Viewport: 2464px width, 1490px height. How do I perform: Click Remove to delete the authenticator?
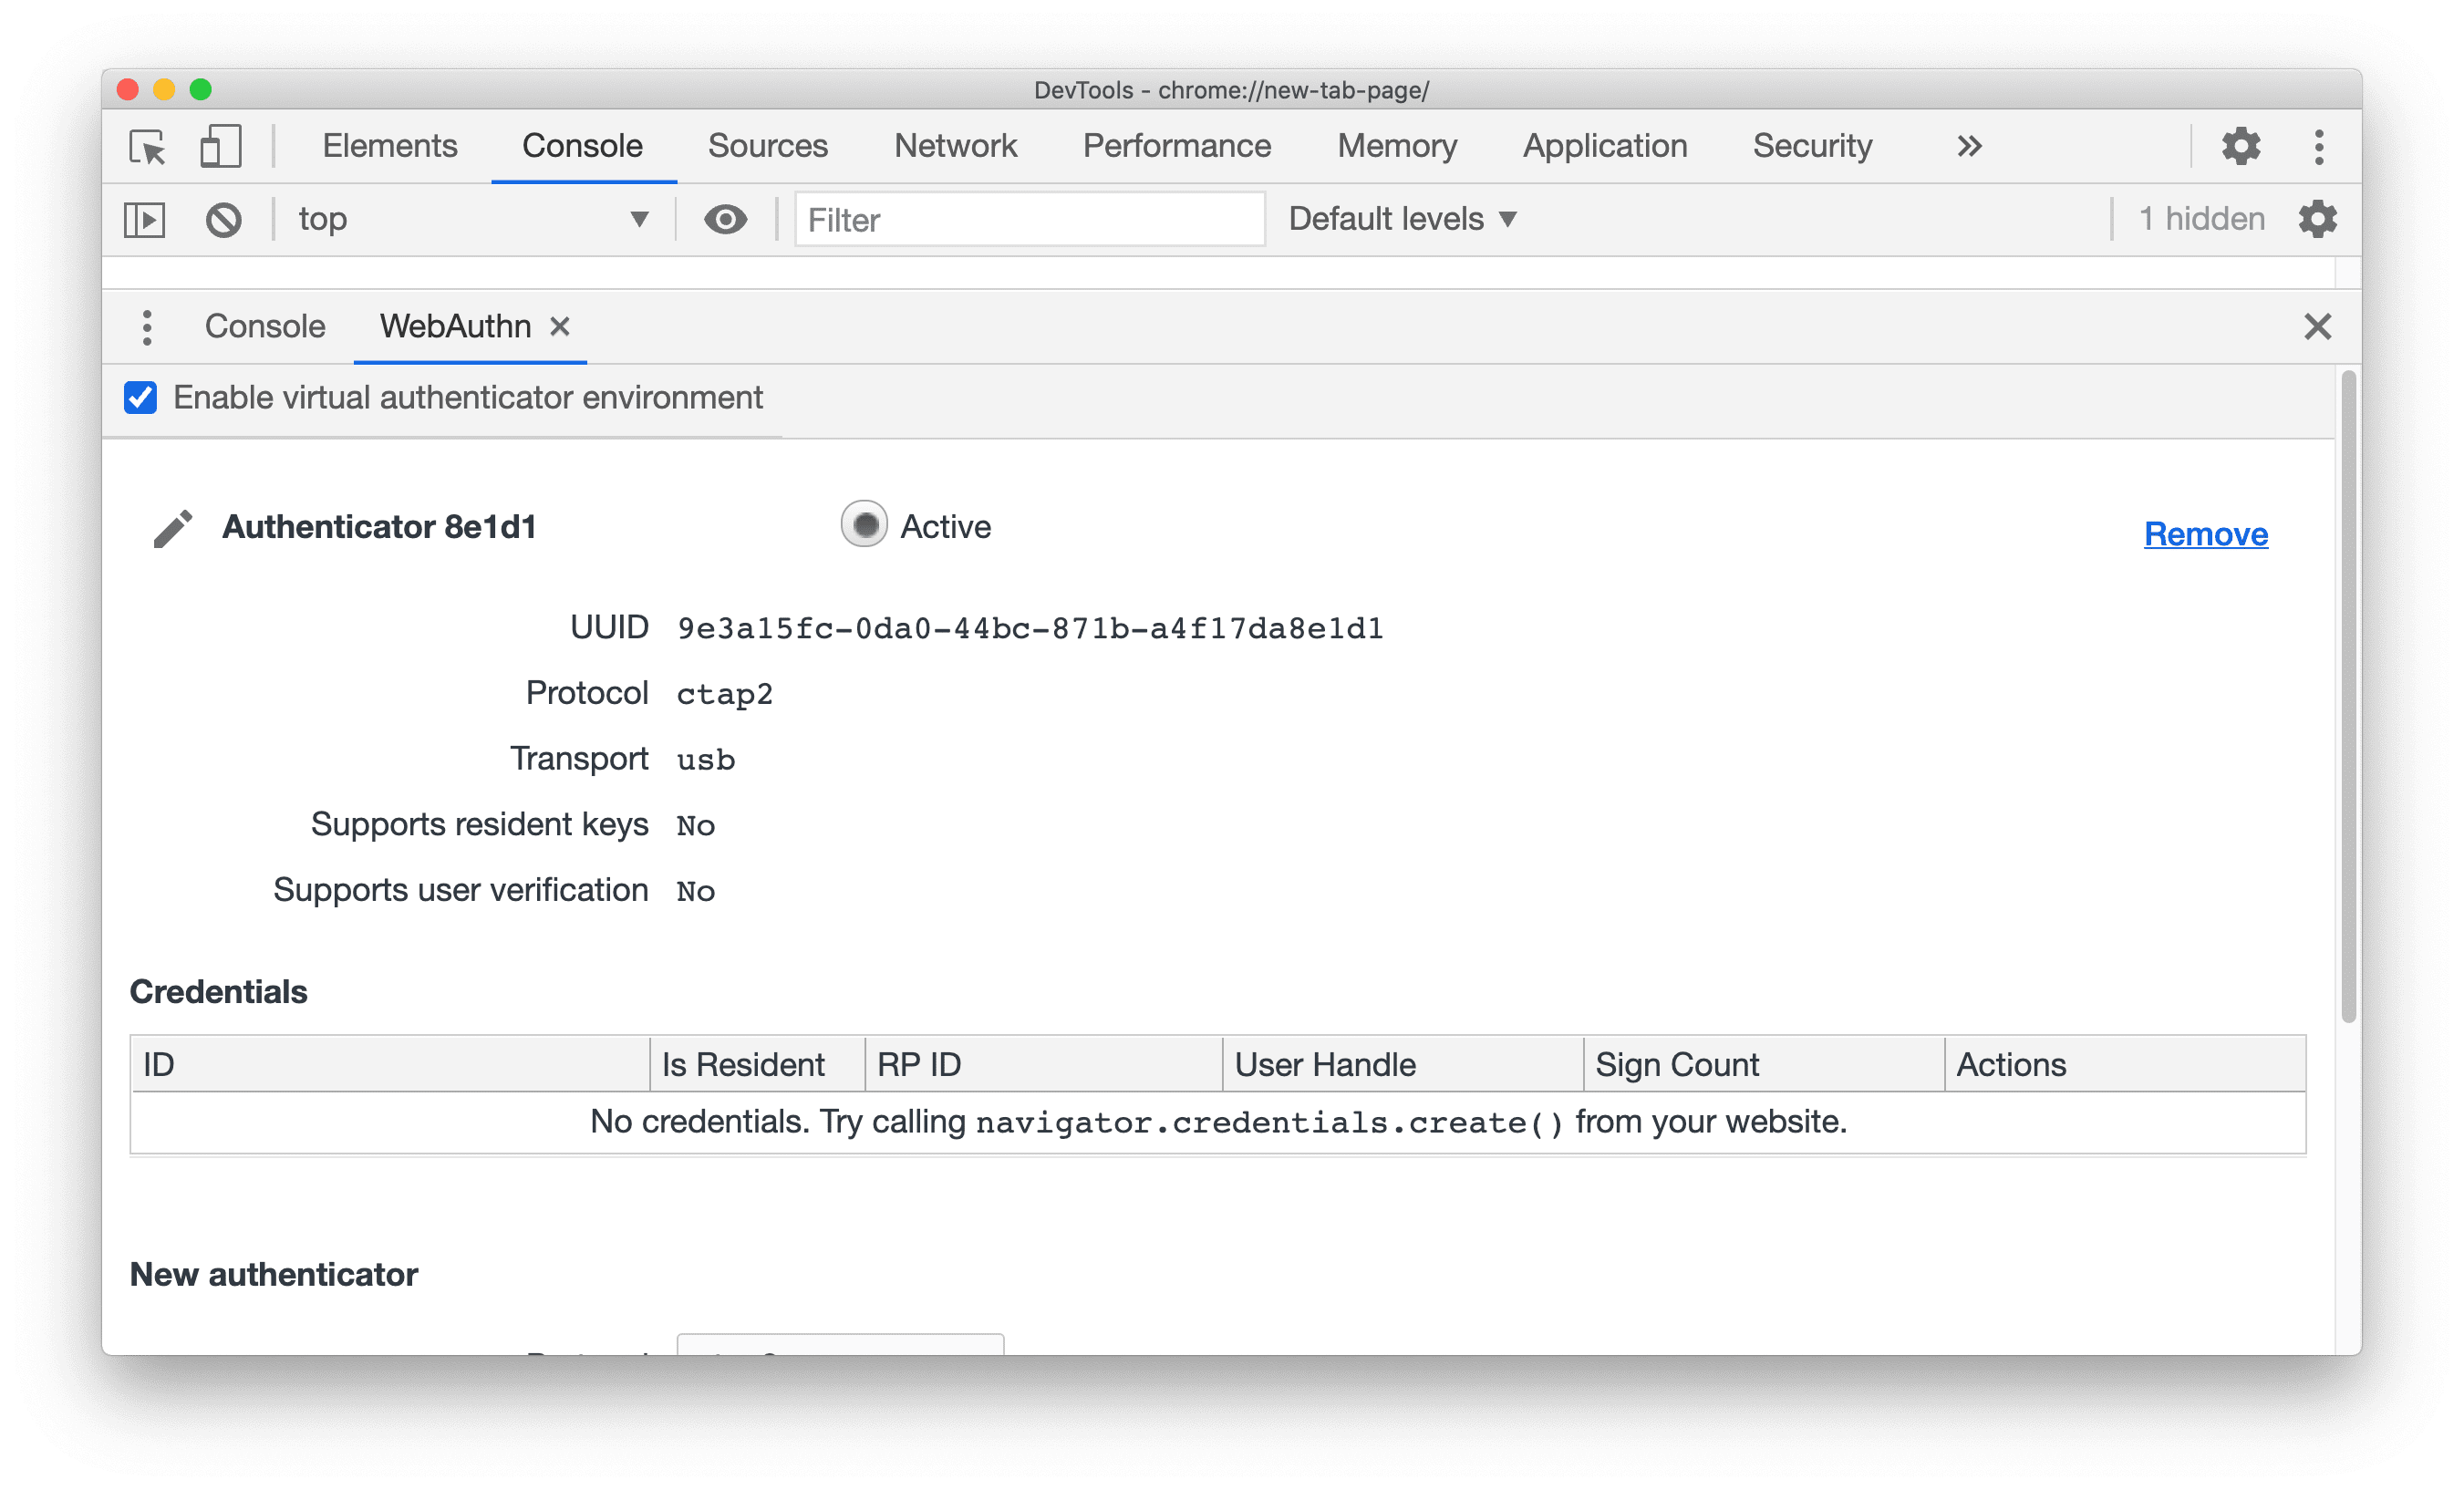coord(2207,533)
